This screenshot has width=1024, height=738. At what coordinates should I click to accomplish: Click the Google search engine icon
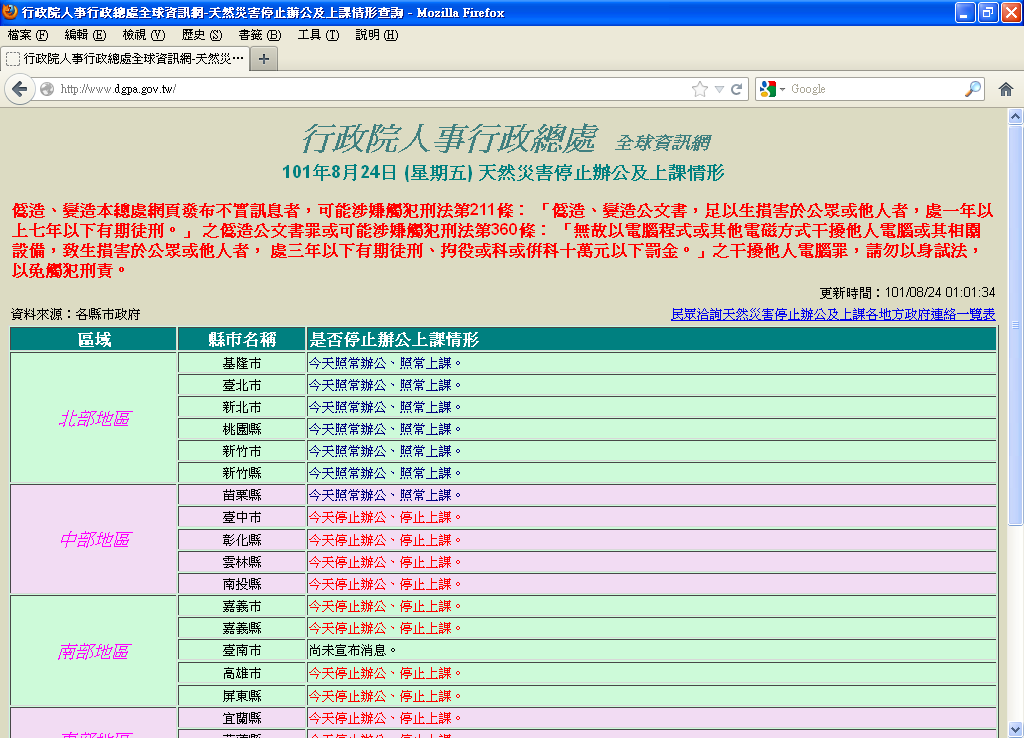(x=768, y=89)
